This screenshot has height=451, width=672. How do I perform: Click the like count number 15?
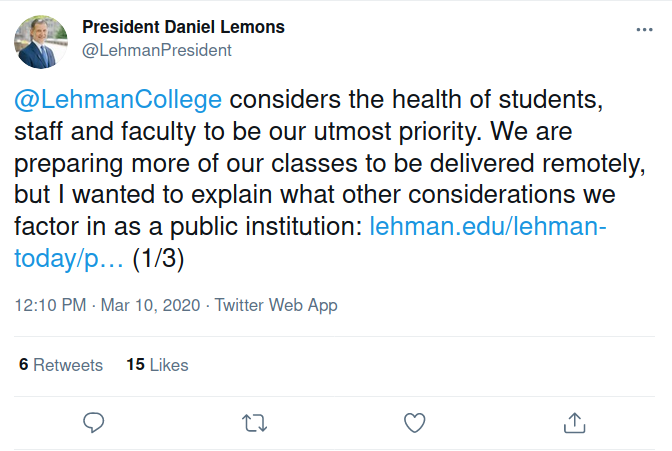(136, 365)
